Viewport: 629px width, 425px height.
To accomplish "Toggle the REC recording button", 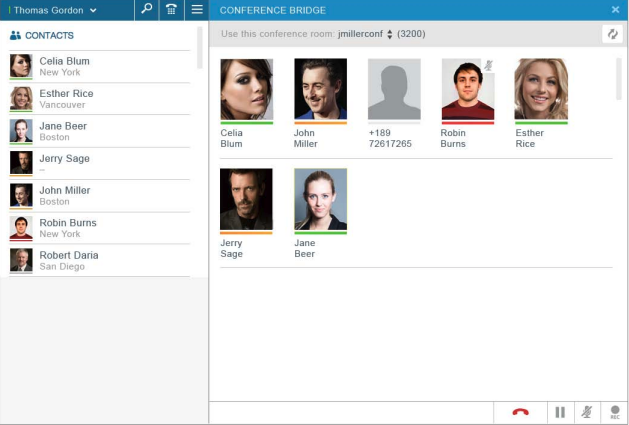I will click(615, 412).
